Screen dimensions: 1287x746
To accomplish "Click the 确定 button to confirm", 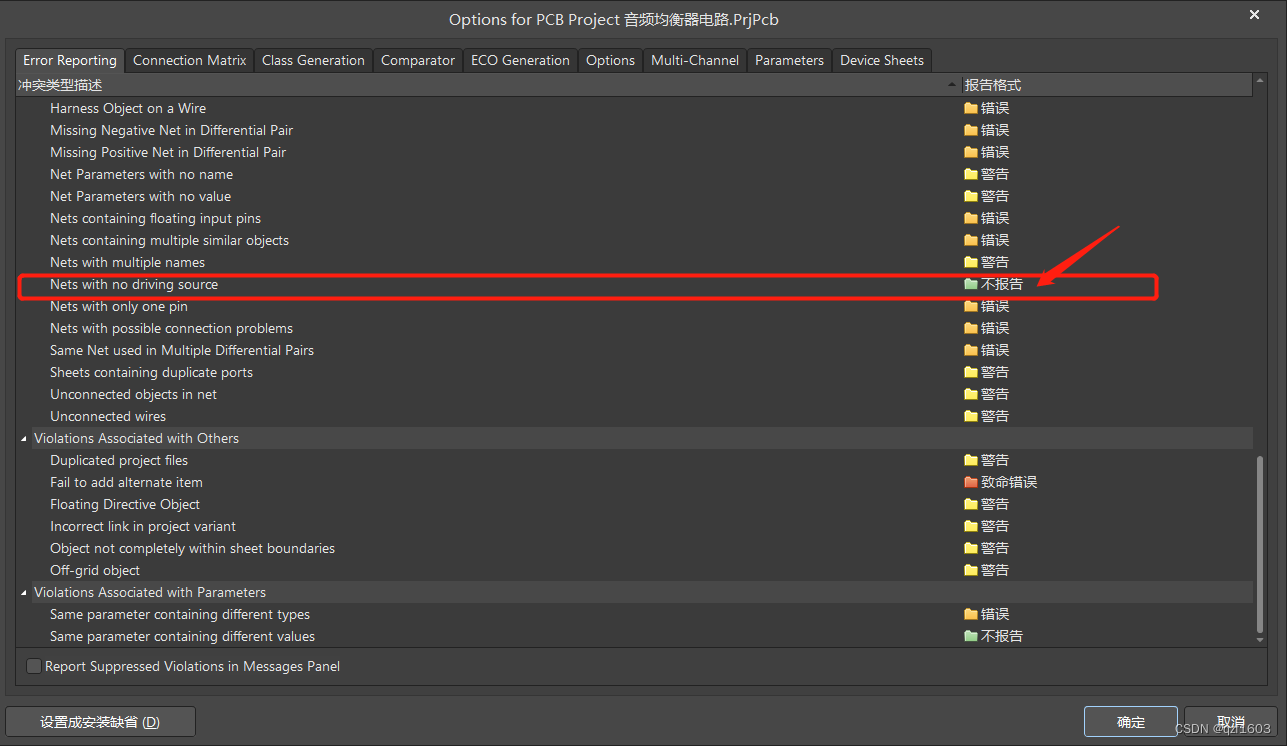I will click(x=1130, y=721).
